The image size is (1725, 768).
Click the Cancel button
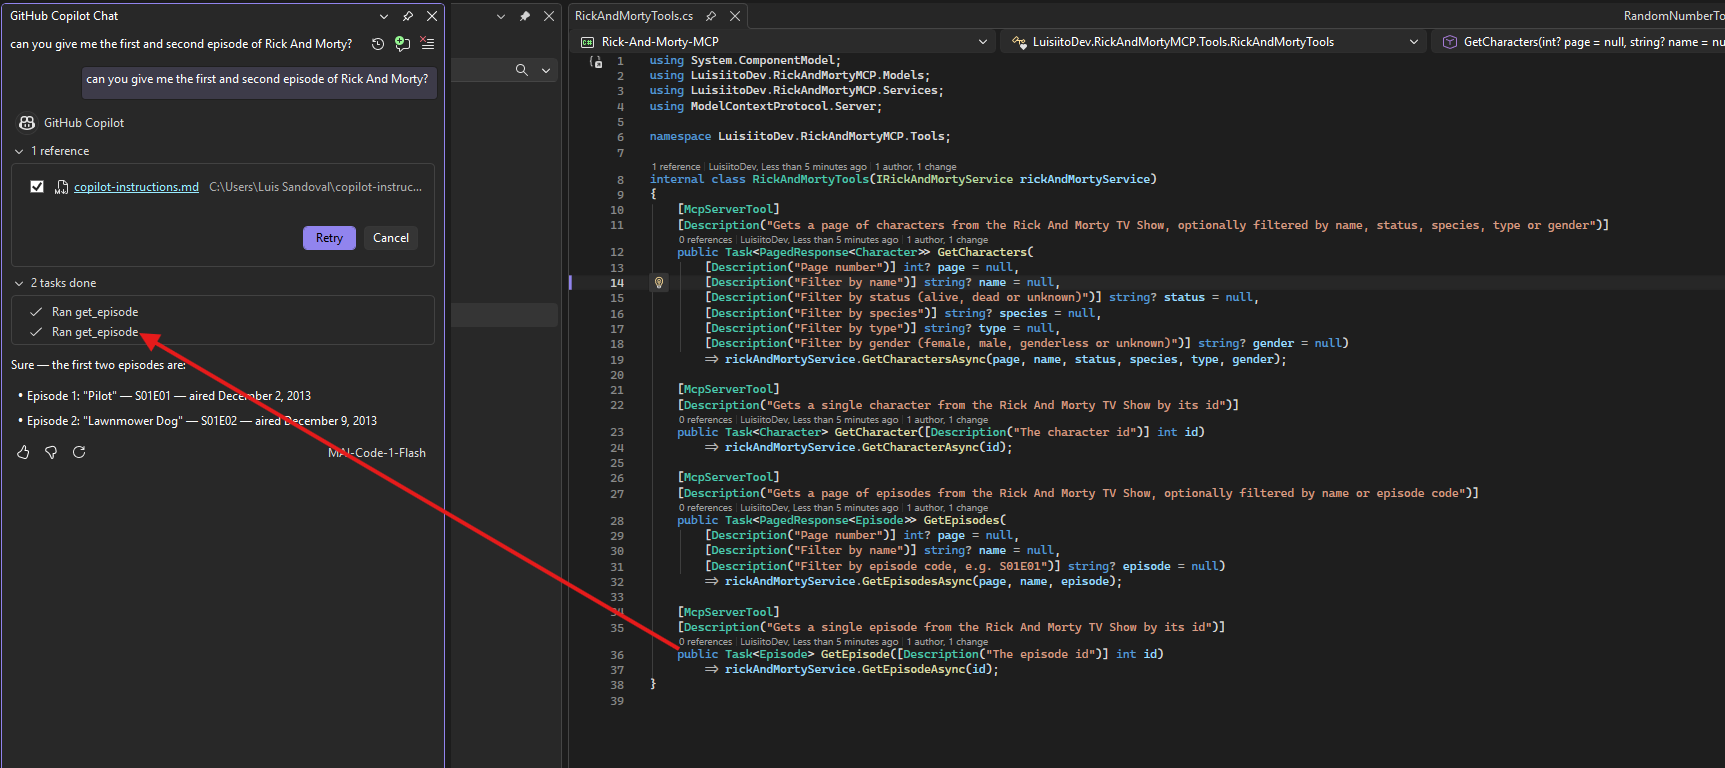391,238
